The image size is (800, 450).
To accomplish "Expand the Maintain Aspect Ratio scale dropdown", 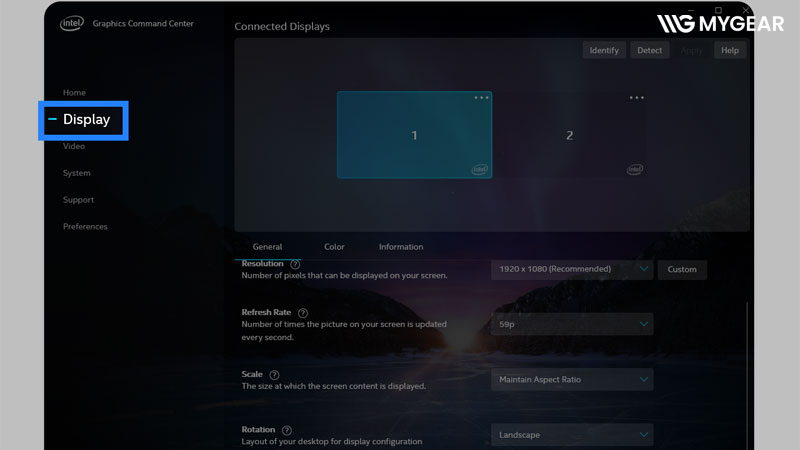I will pos(571,380).
